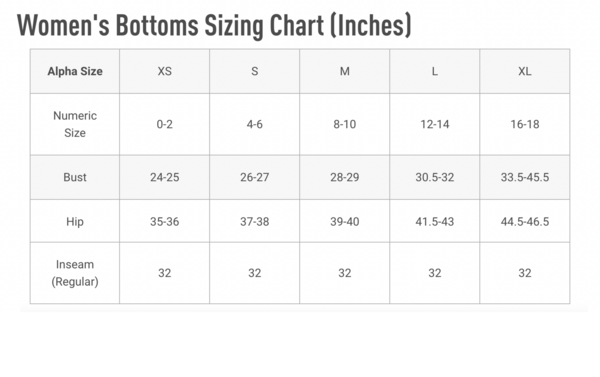
Task: Click the Women's Bottoms Sizing Chart title
Action: 214,25
